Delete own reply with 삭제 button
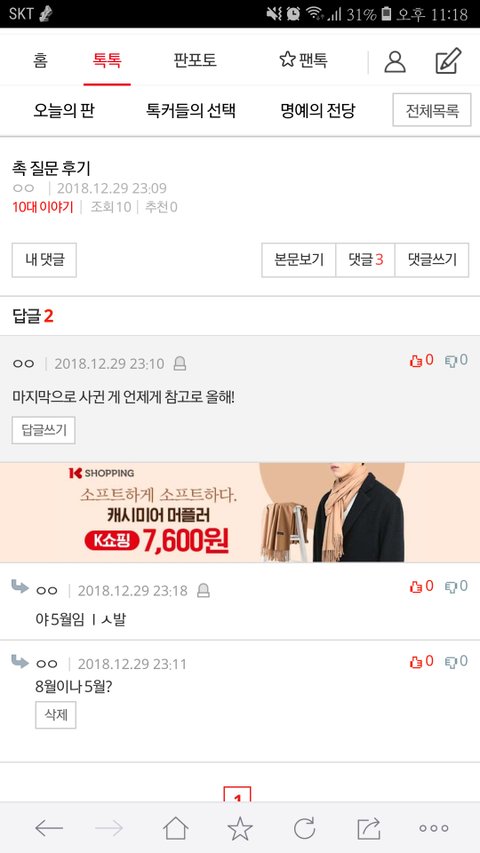 pyautogui.click(x=56, y=715)
